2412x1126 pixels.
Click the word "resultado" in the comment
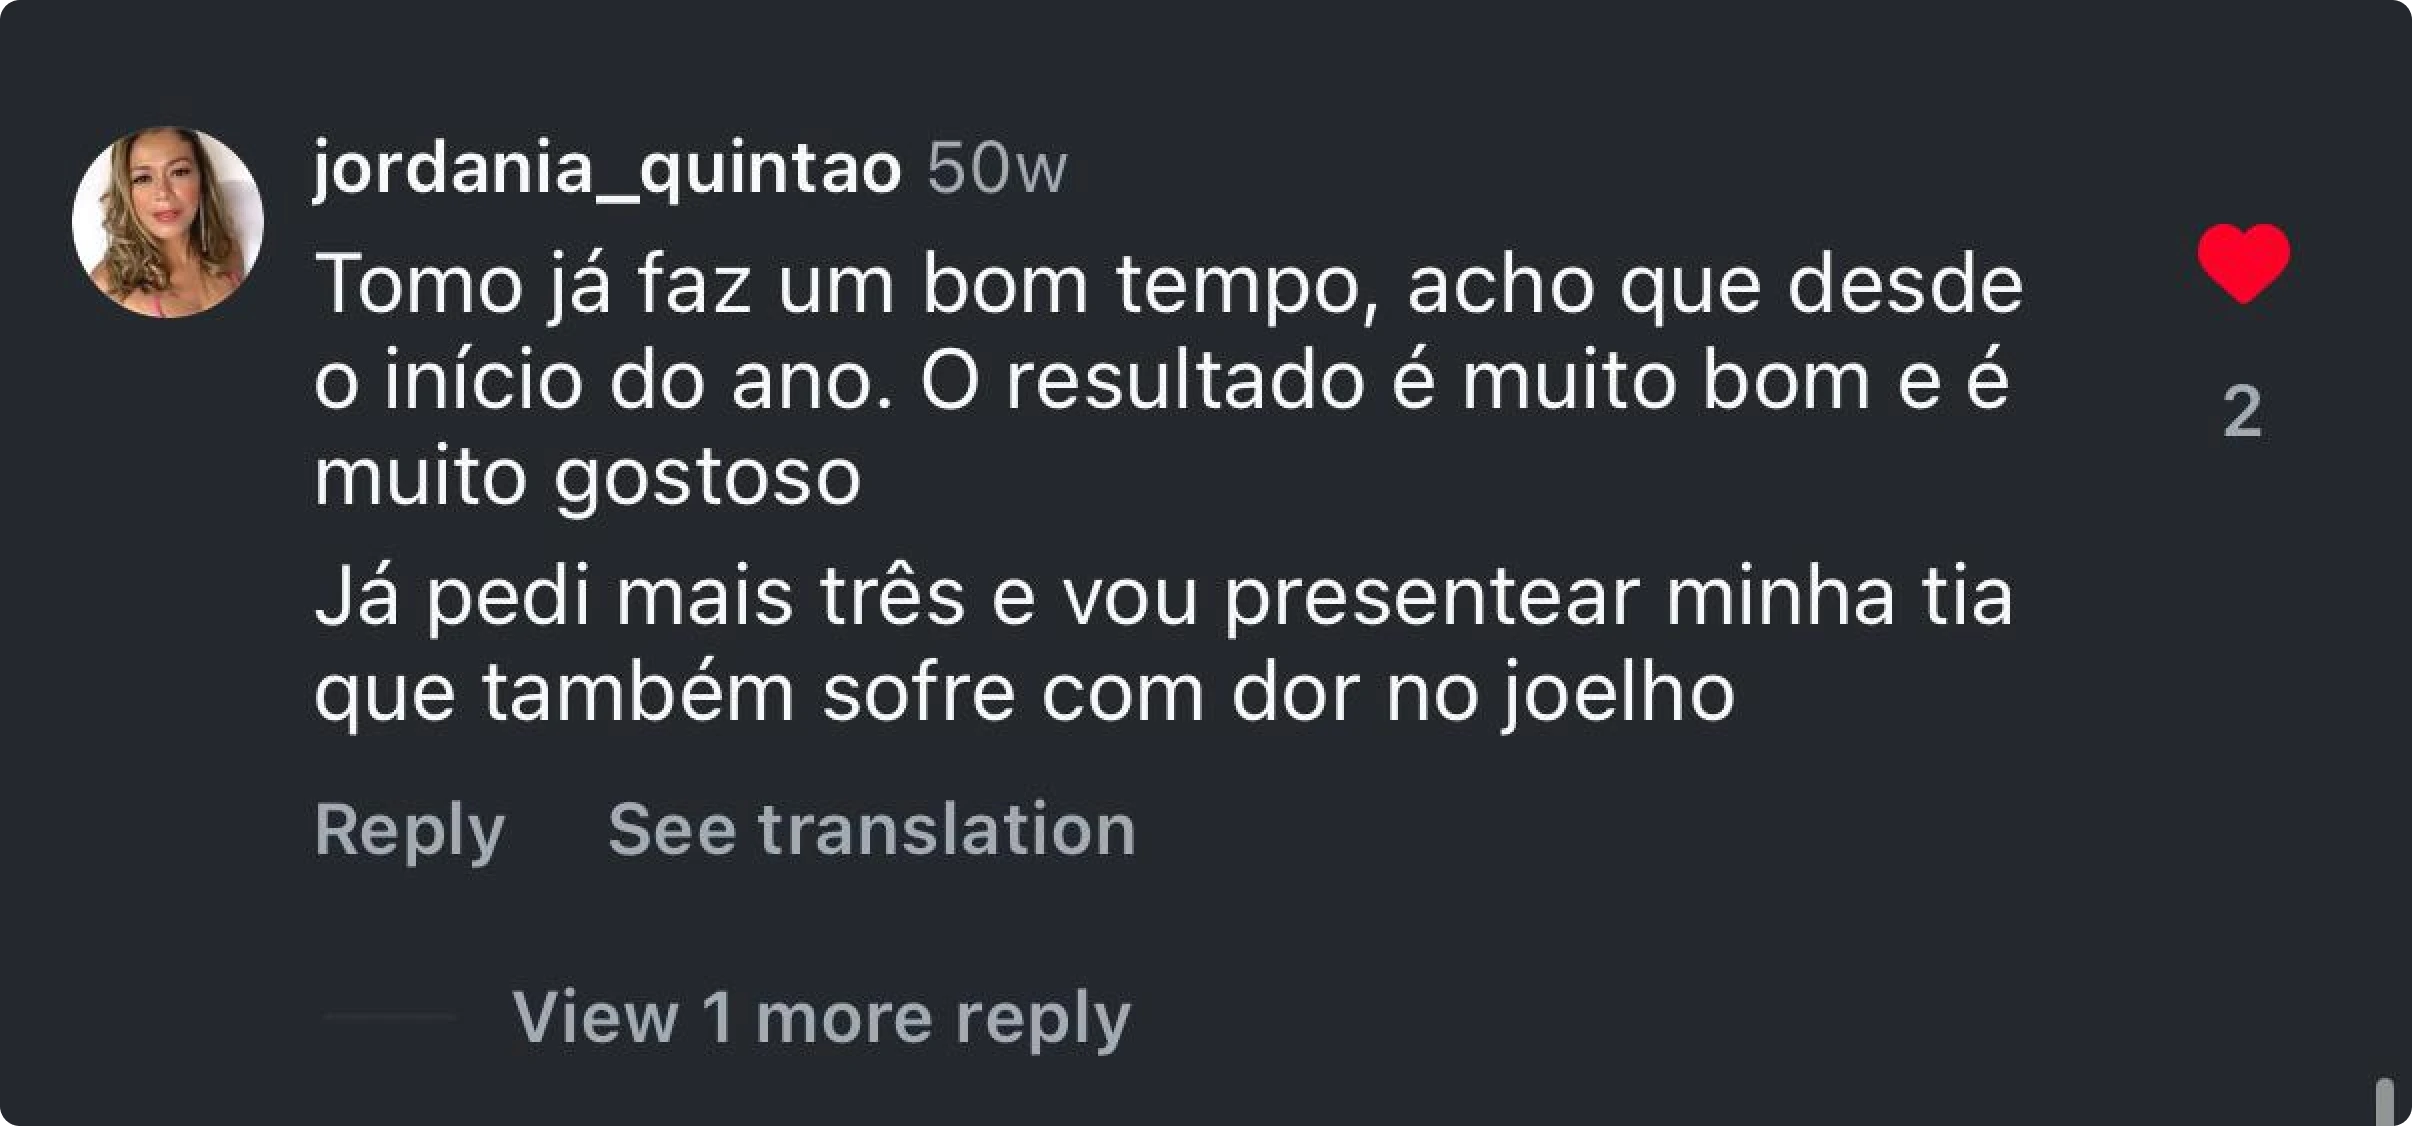[1184, 381]
